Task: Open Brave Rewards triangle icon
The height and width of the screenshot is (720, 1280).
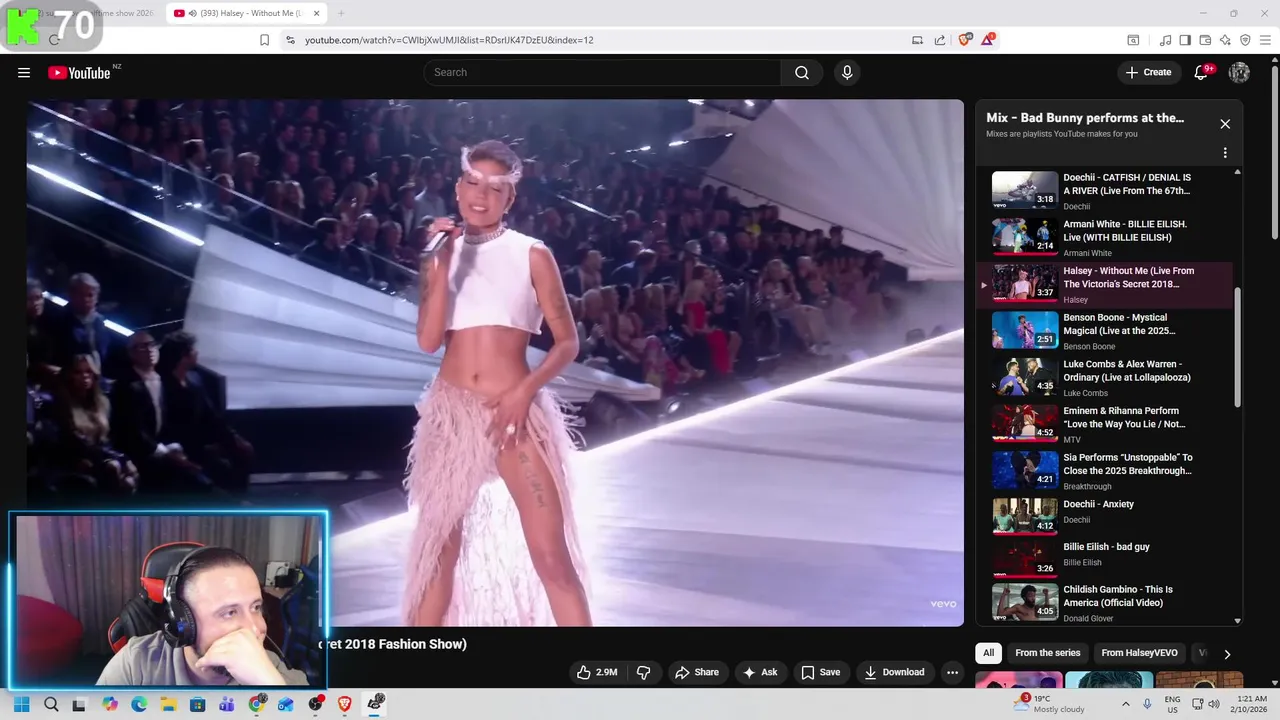Action: (988, 40)
